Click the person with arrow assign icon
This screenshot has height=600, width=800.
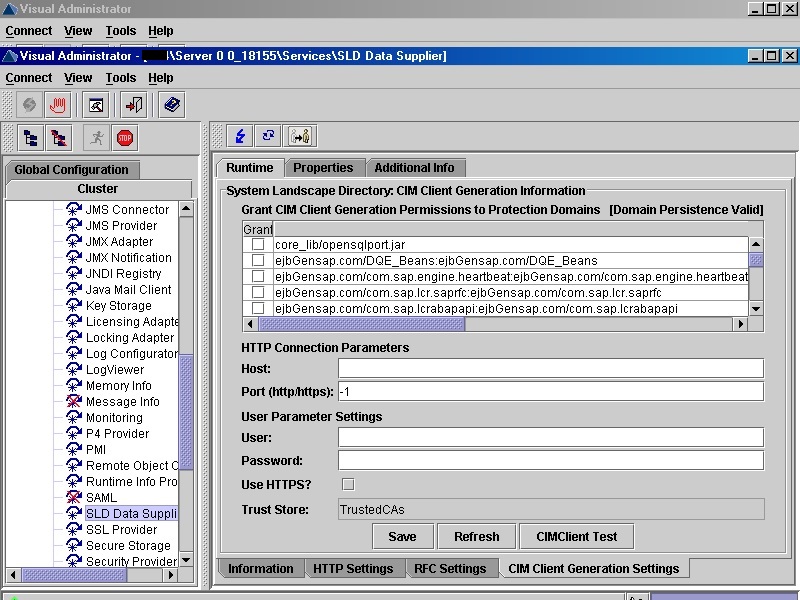tap(300, 136)
